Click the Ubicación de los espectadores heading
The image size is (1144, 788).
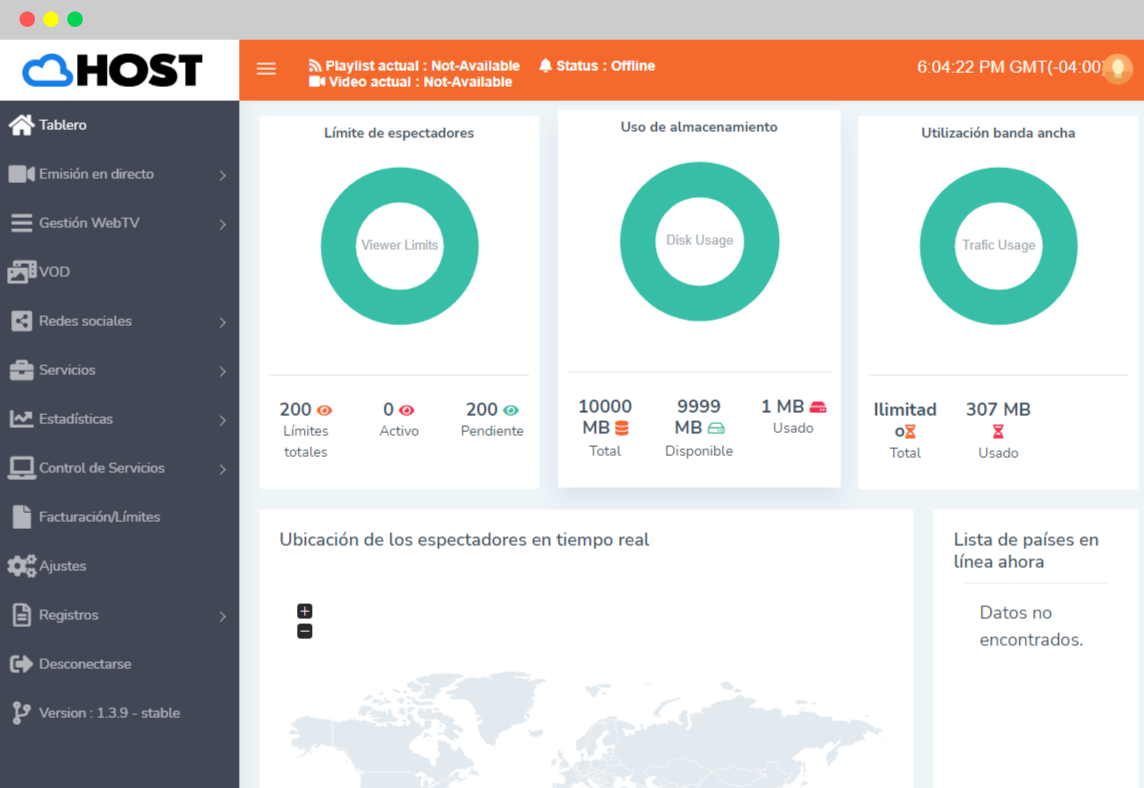(x=464, y=540)
